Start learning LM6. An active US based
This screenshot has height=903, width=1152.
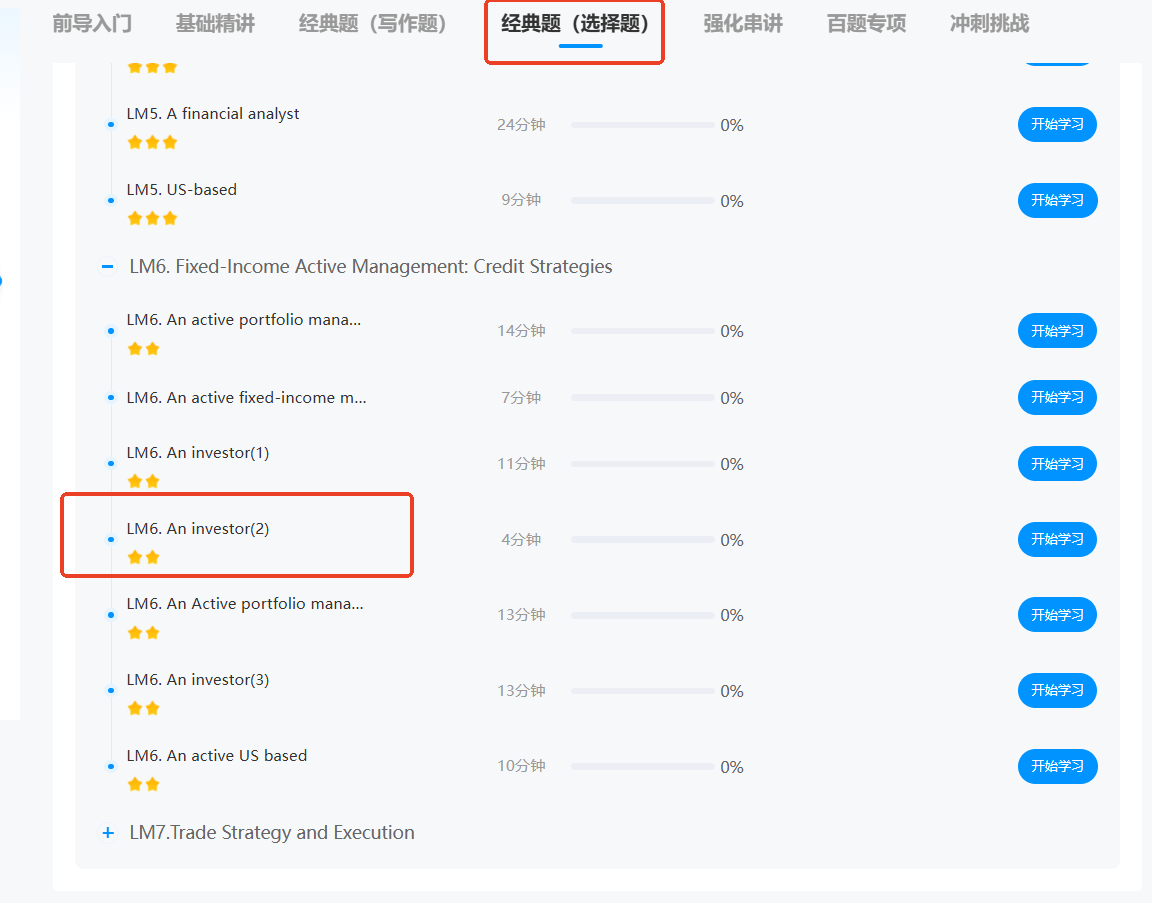coord(1057,766)
